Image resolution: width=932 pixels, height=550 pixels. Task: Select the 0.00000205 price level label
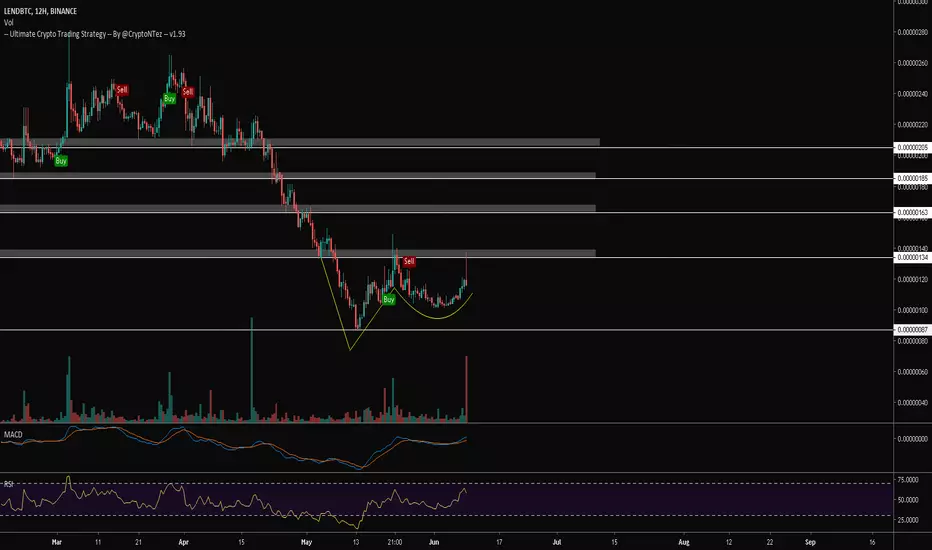(912, 147)
